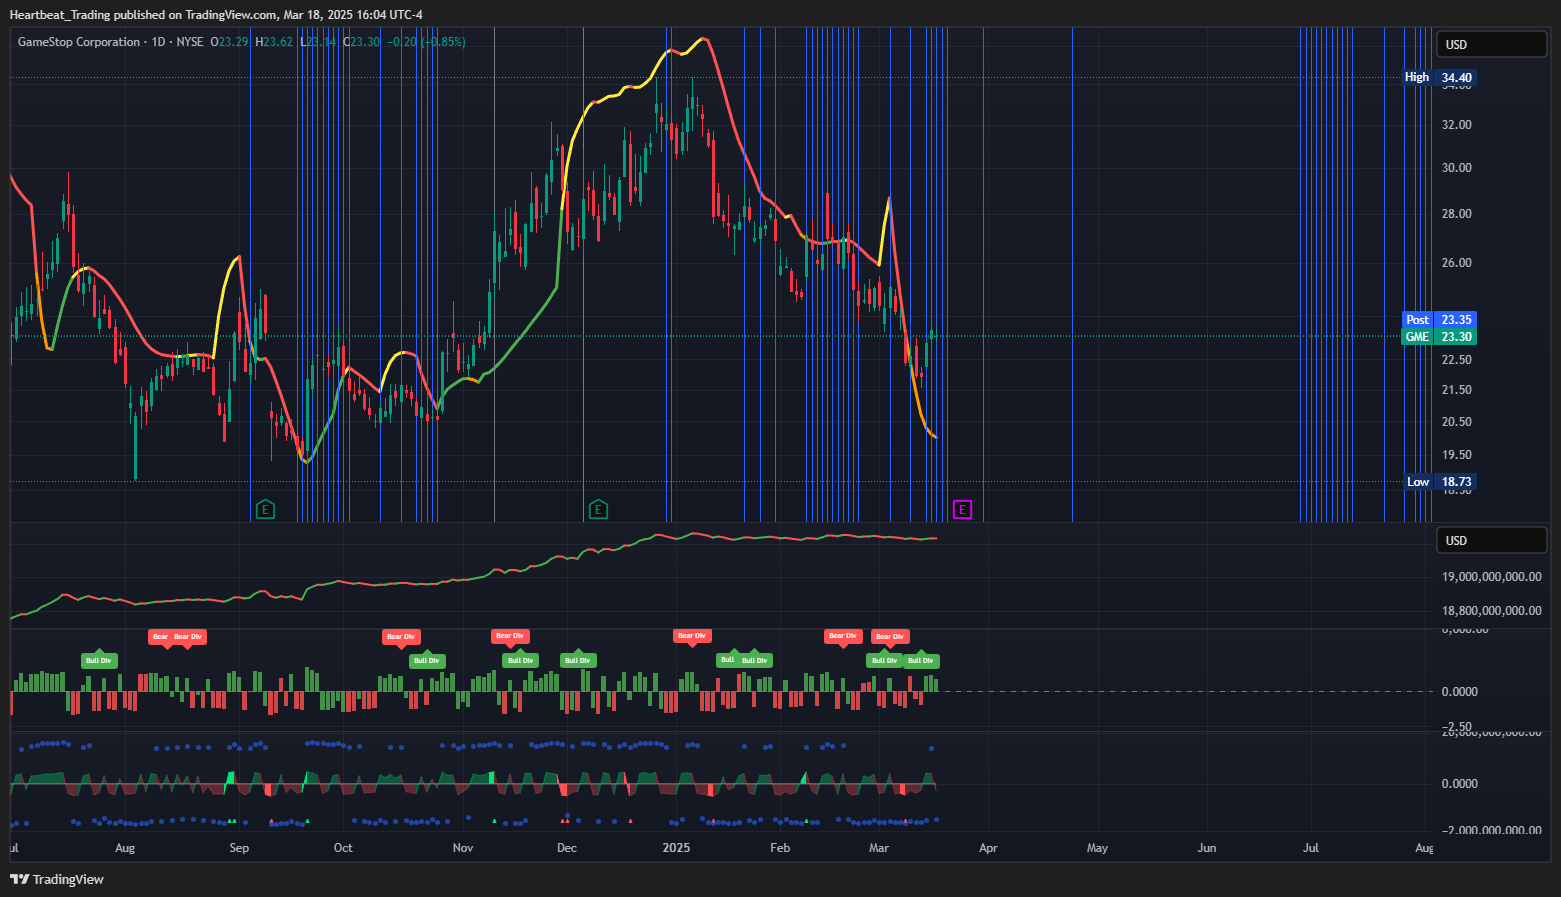Click the change value −0.20 (−0.85%)
1561x897 pixels.
click(427, 42)
